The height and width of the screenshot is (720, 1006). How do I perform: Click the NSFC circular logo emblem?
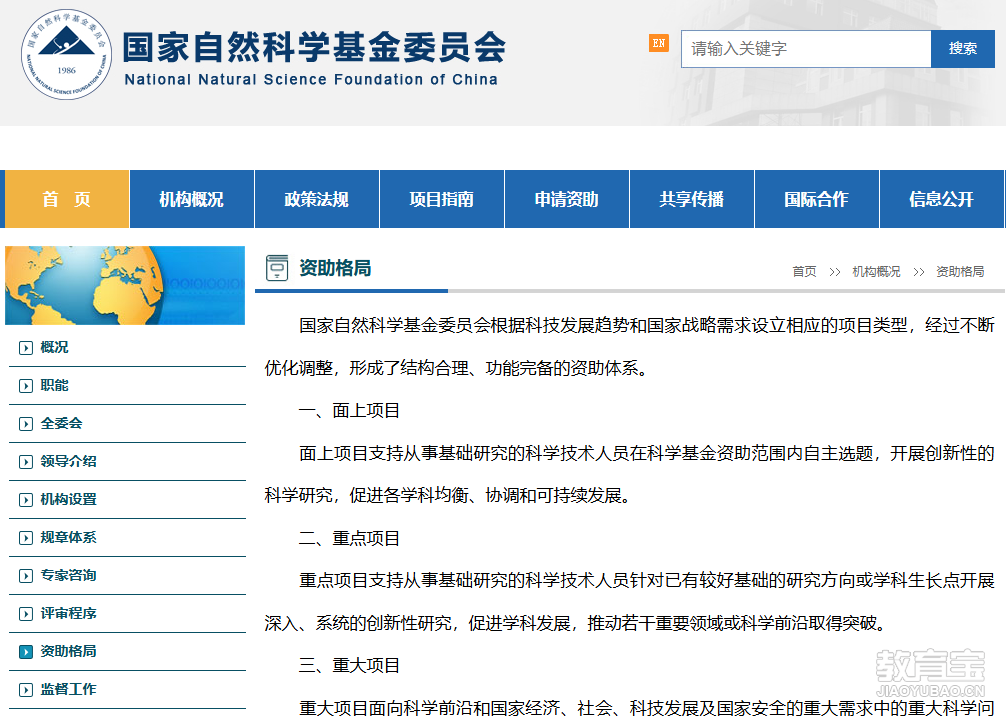[67, 55]
